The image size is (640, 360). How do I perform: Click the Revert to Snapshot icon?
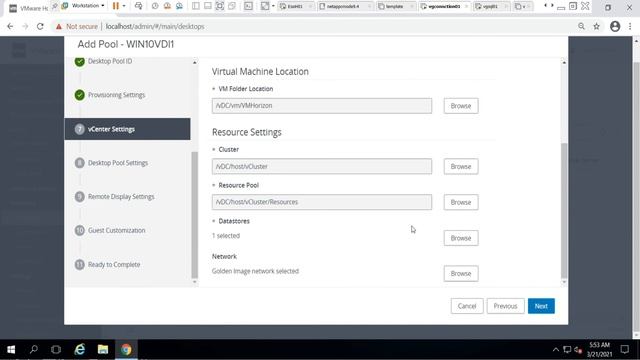point(167,6)
